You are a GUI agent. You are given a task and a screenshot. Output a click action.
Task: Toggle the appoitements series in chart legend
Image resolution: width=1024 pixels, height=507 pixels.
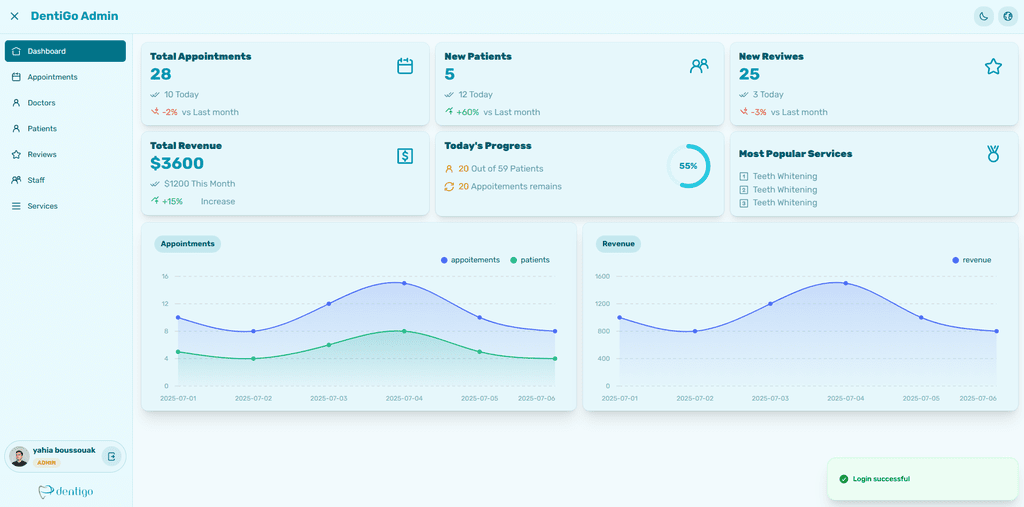click(470, 260)
